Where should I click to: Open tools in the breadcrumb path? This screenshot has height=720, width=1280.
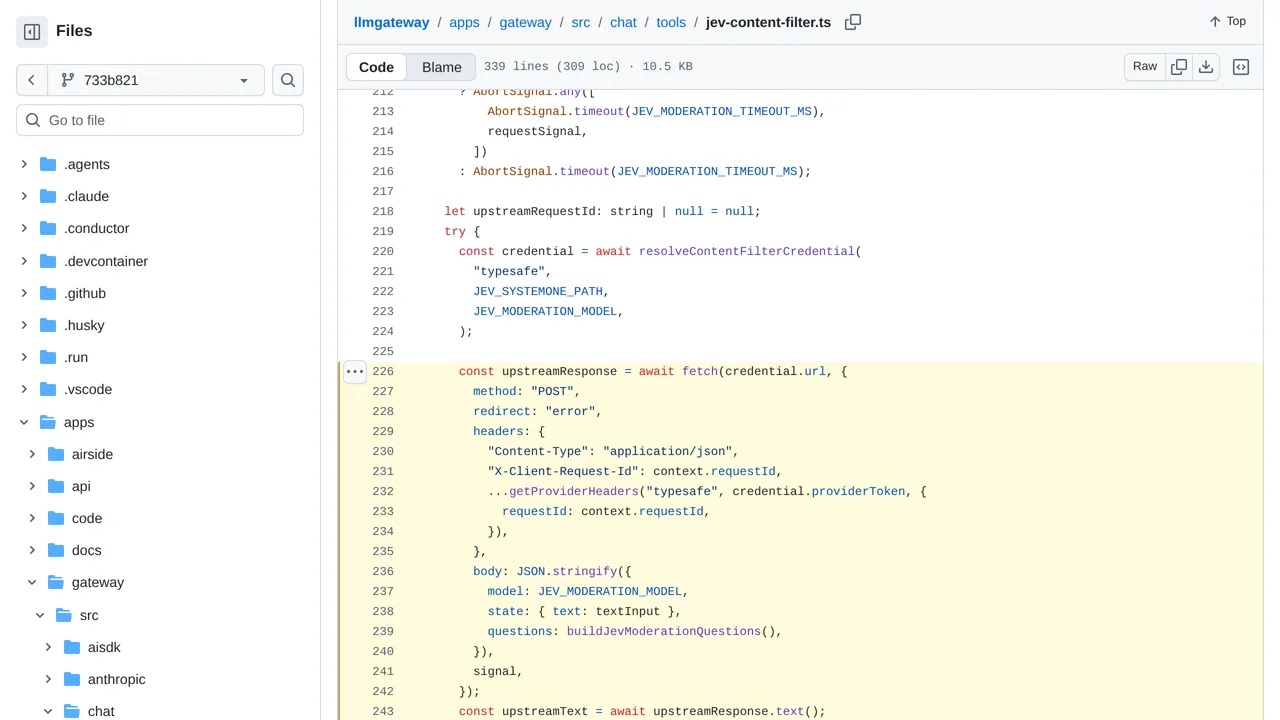[x=671, y=22]
